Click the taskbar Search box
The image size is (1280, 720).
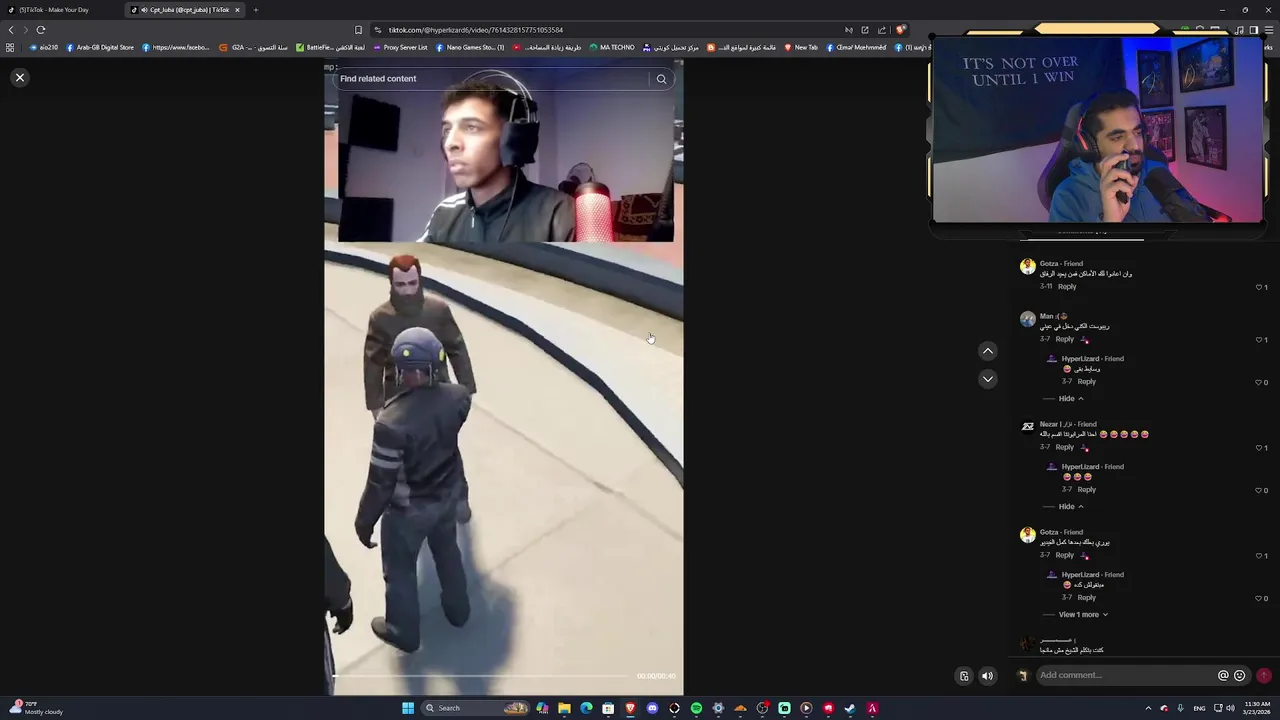[475, 708]
